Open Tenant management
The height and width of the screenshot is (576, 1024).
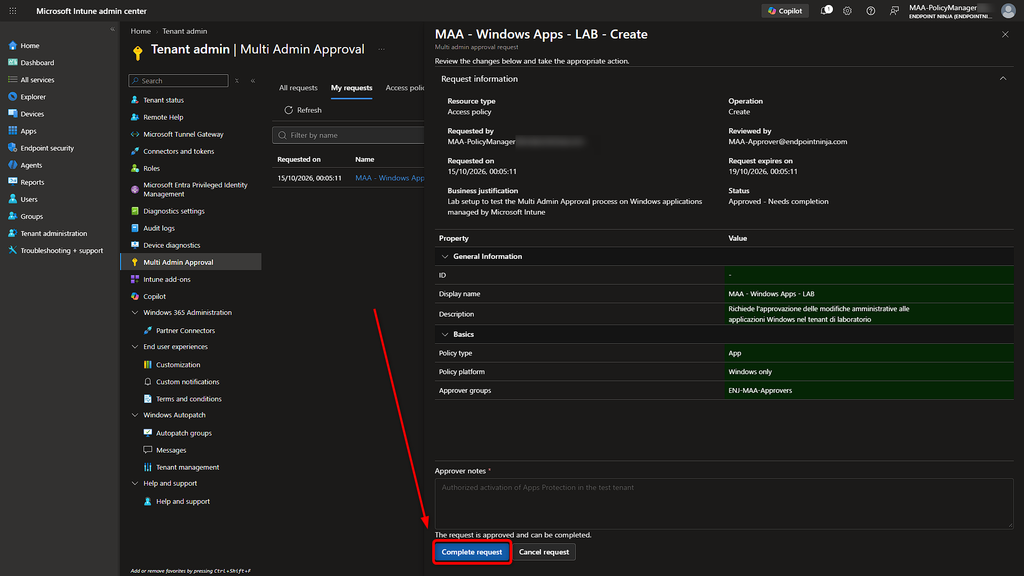point(187,467)
